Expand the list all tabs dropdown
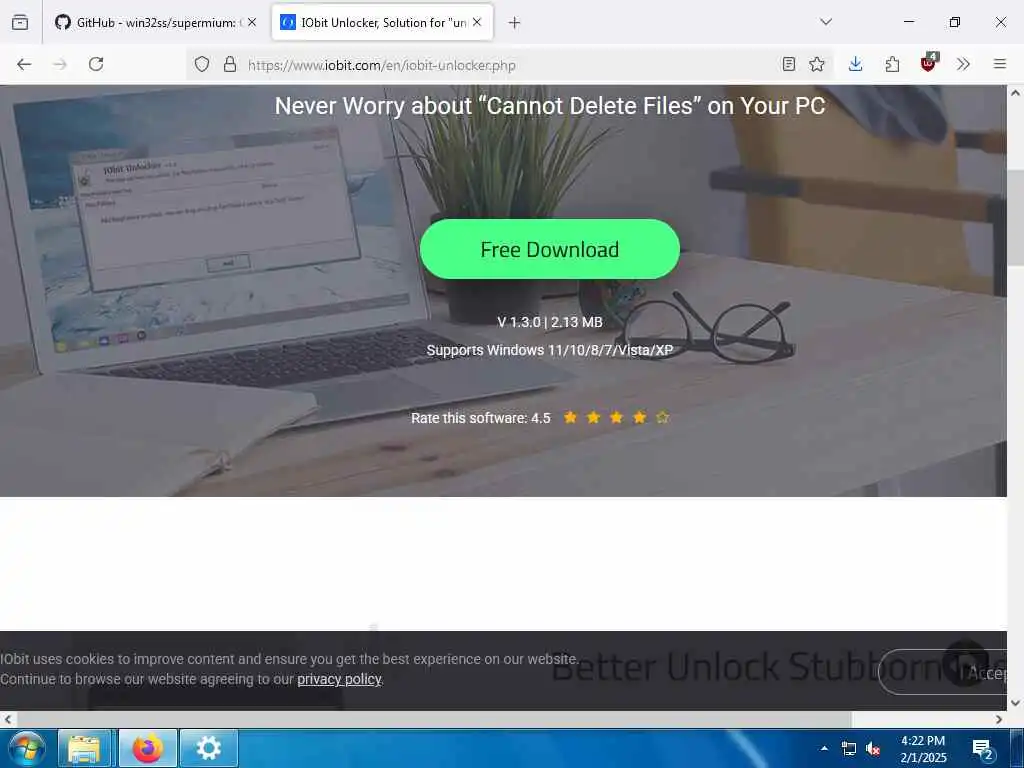This screenshot has height=768, width=1024. pos(825,22)
